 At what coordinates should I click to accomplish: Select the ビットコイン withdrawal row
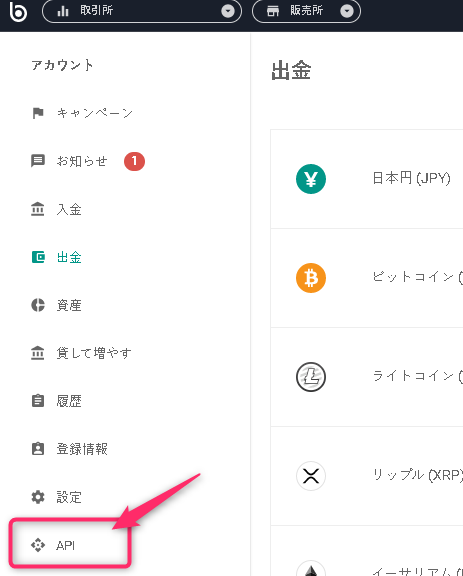367,278
